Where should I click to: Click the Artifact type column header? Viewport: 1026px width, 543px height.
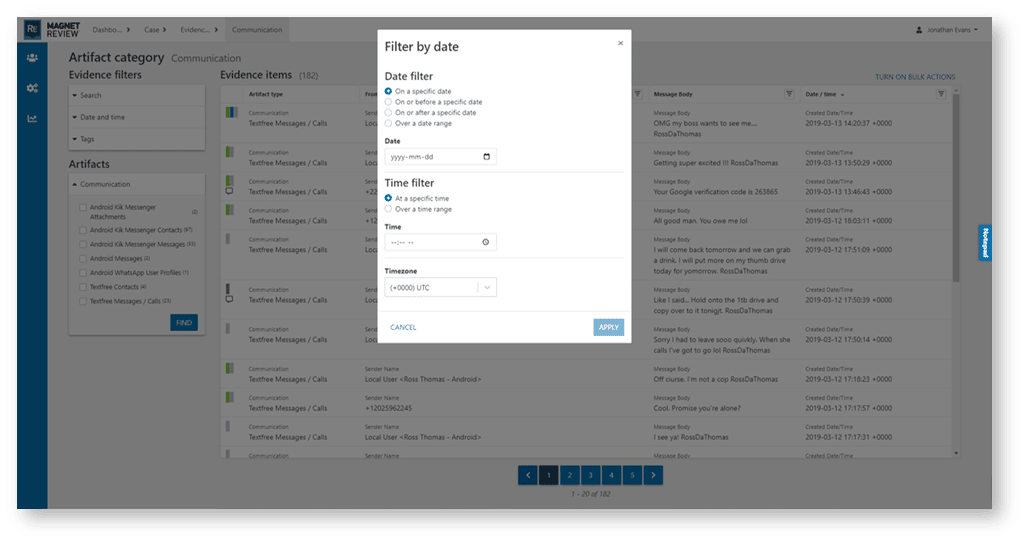pyautogui.click(x=266, y=94)
